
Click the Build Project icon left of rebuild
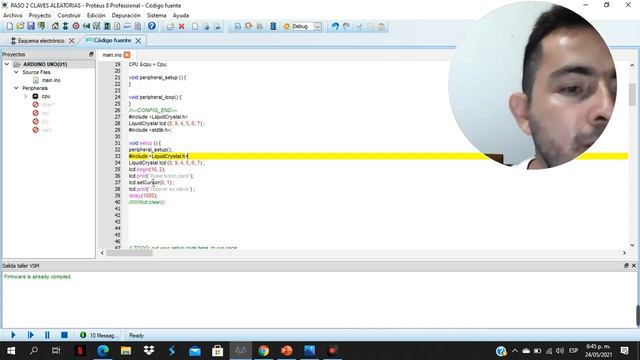point(238,27)
